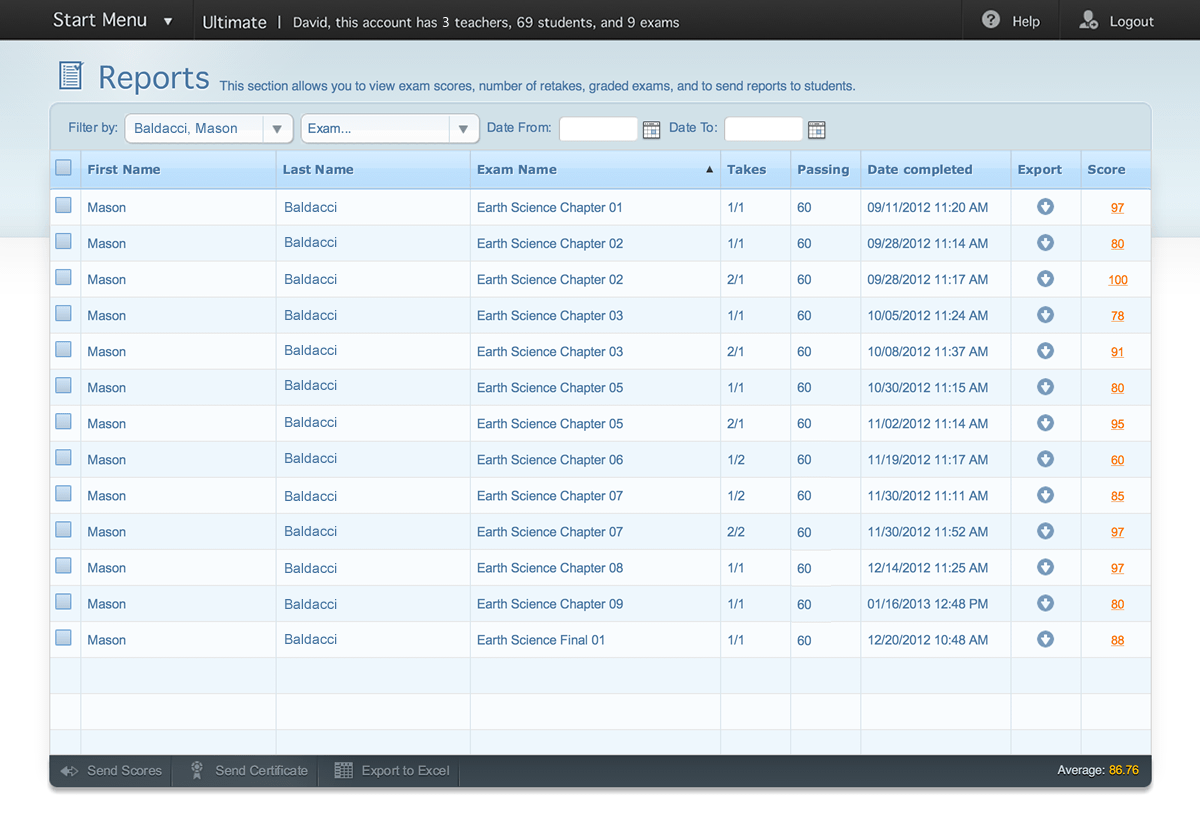Check the Earth Science Chapter 06 row checkbox
The image size is (1200, 820).
click(x=63, y=458)
